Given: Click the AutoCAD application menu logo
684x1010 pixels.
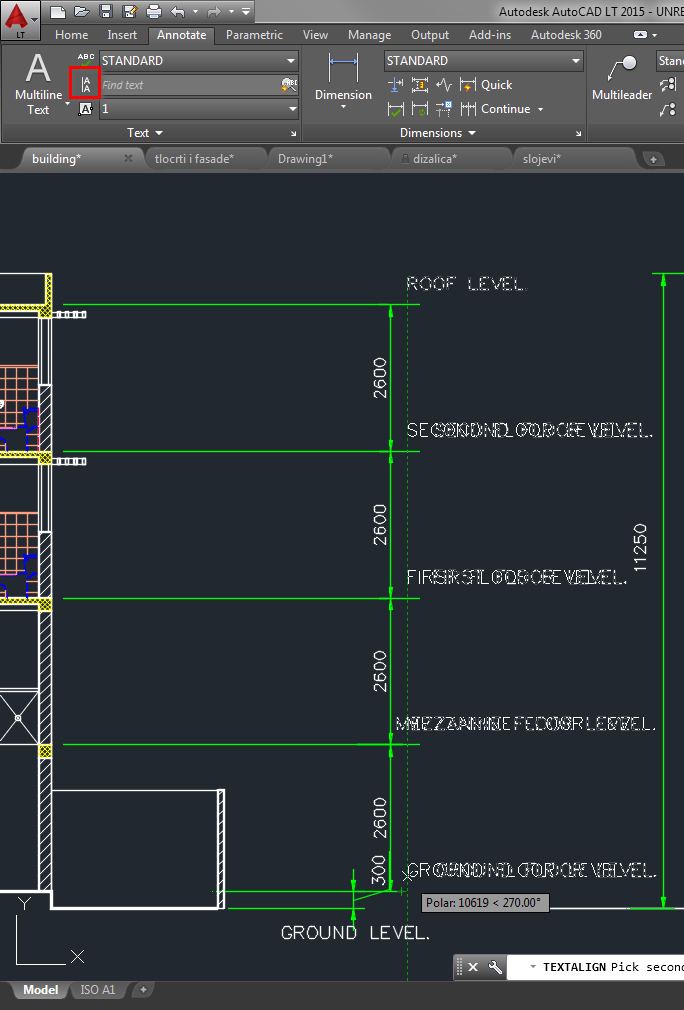Looking at the screenshot, I should coord(20,20).
